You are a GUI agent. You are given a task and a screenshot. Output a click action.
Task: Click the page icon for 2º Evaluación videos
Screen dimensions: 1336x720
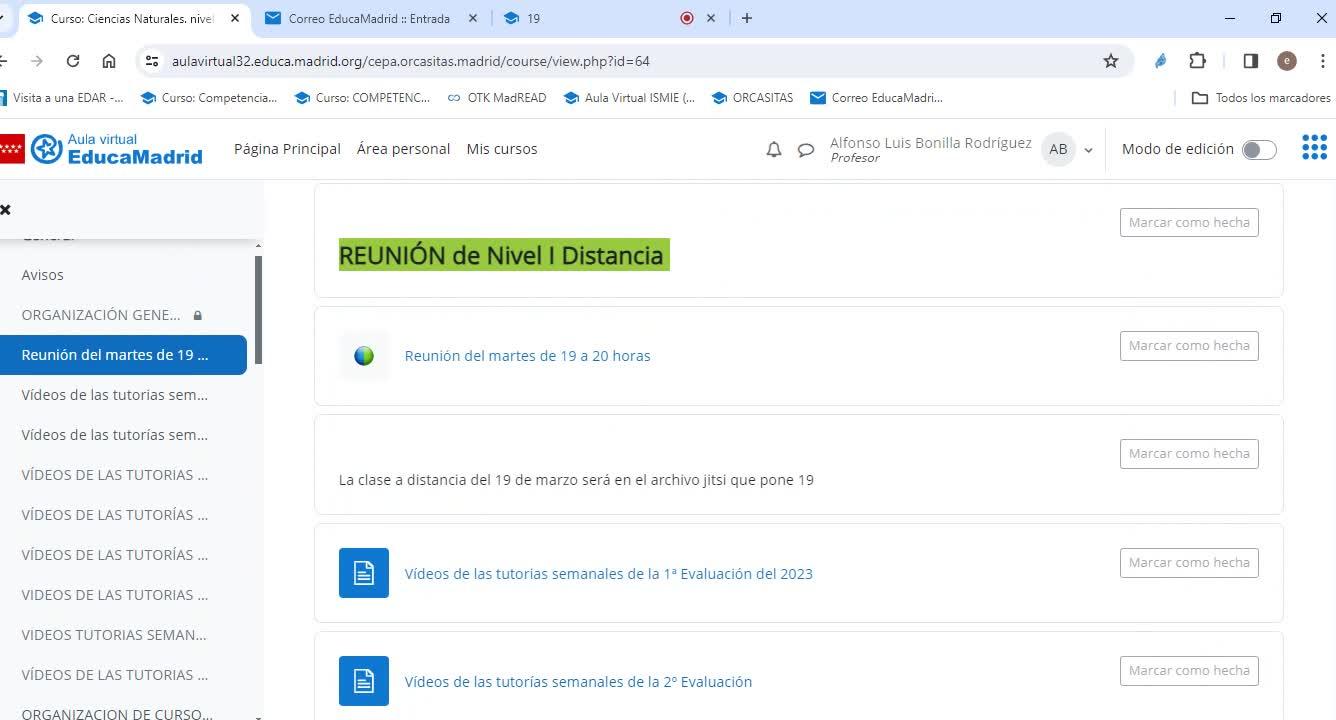364,681
